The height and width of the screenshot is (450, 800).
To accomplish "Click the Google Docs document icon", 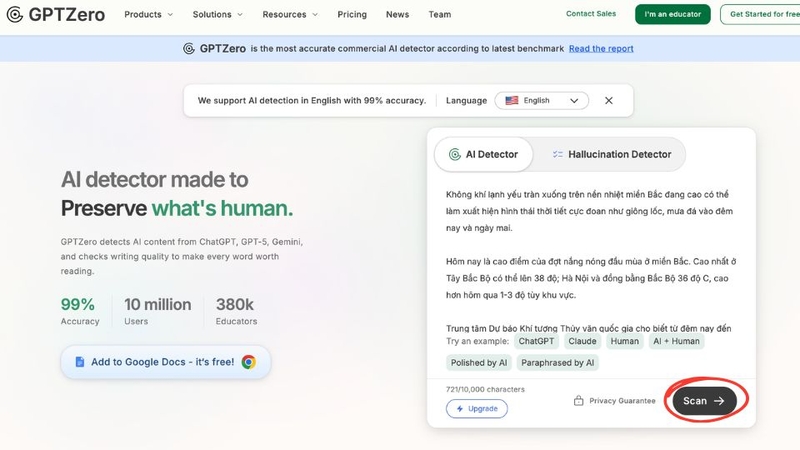I will pyautogui.click(x=80, y=362).
